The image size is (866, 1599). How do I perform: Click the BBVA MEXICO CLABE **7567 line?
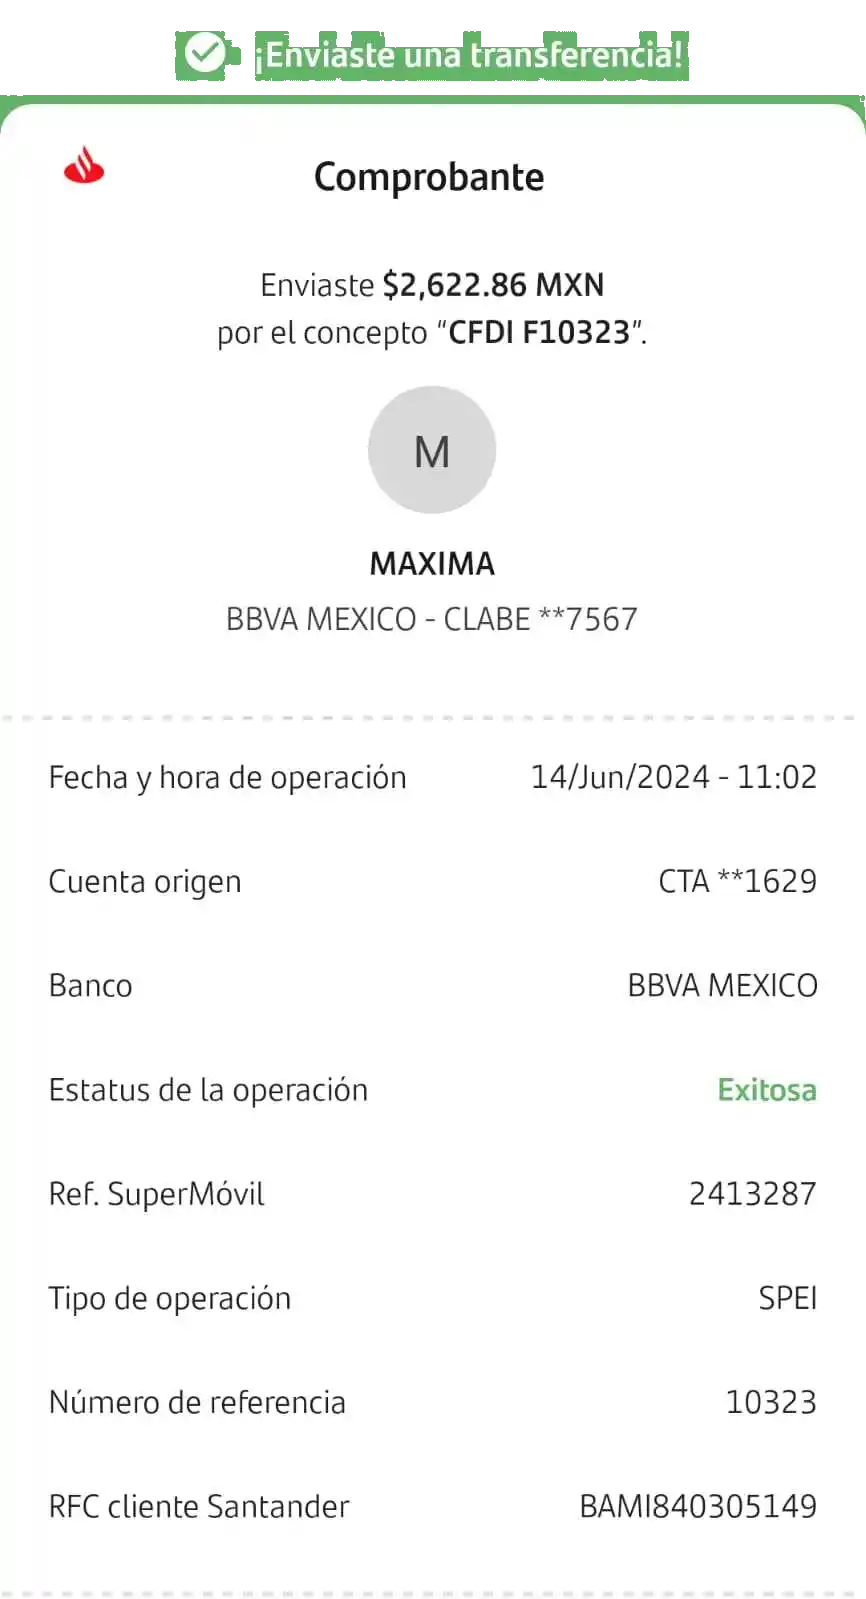tap(432, 619)
